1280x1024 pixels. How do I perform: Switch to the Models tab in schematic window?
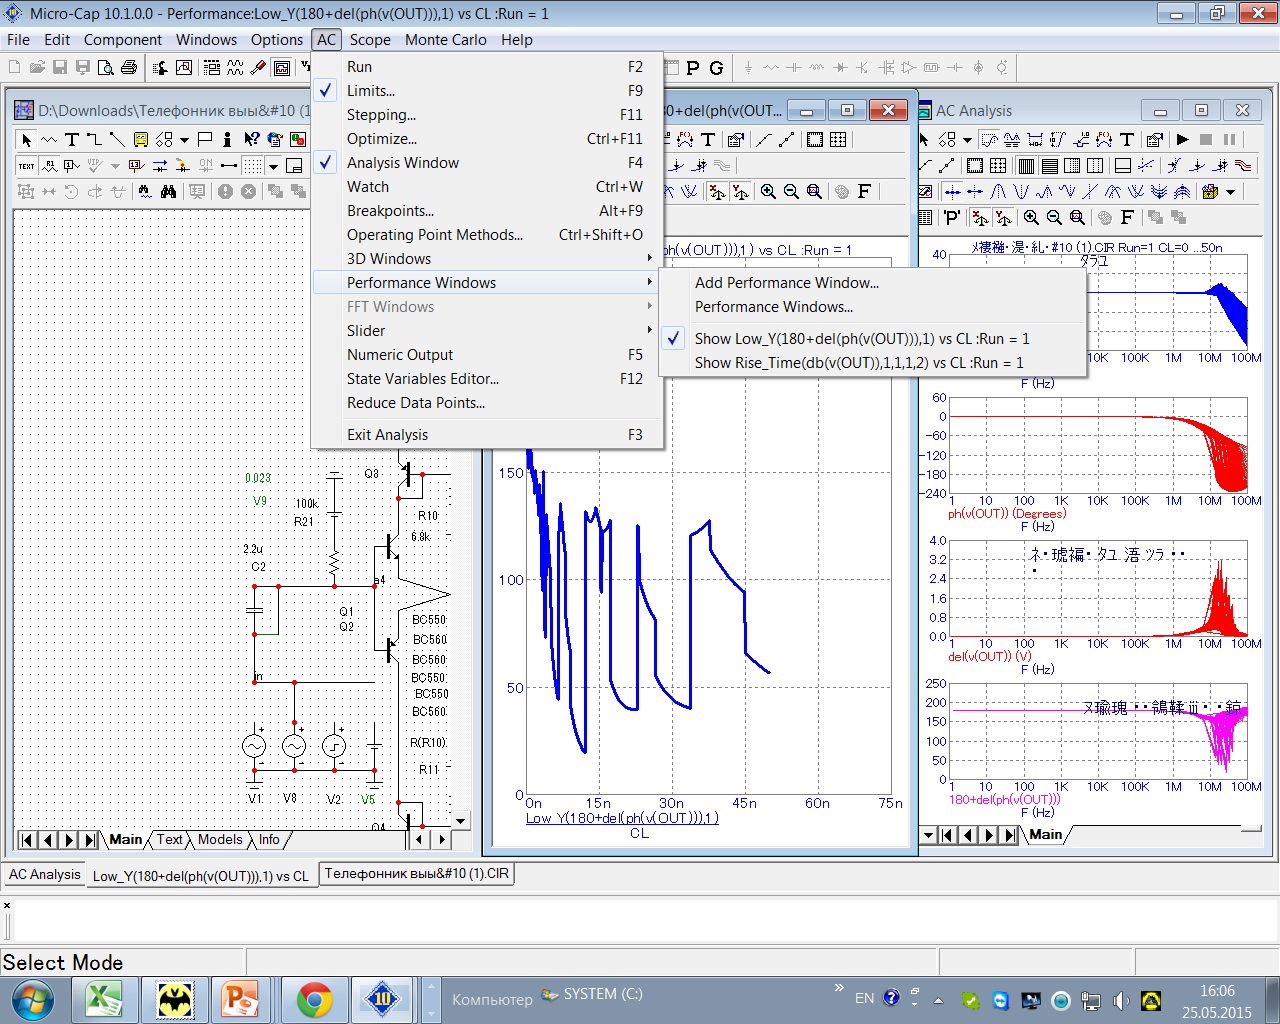click(220, 840)
